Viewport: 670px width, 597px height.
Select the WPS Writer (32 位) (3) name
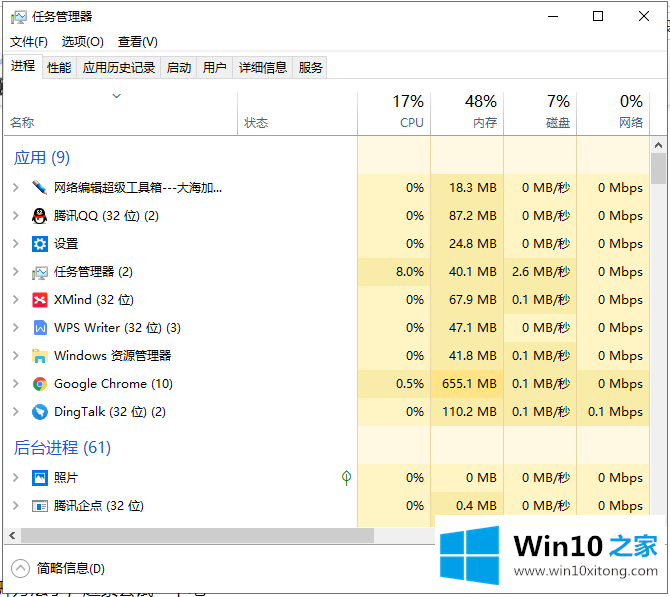(x=117, y=328)
